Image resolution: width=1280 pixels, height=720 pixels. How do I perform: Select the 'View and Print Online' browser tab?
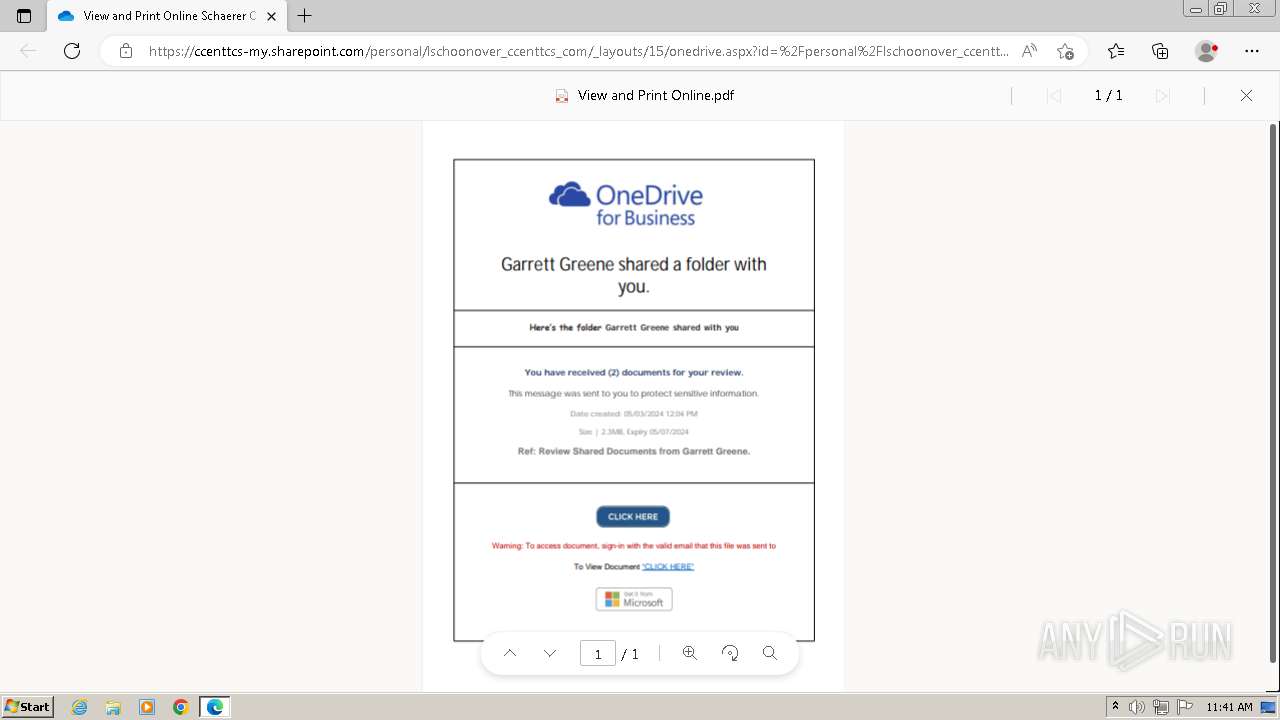167,16
